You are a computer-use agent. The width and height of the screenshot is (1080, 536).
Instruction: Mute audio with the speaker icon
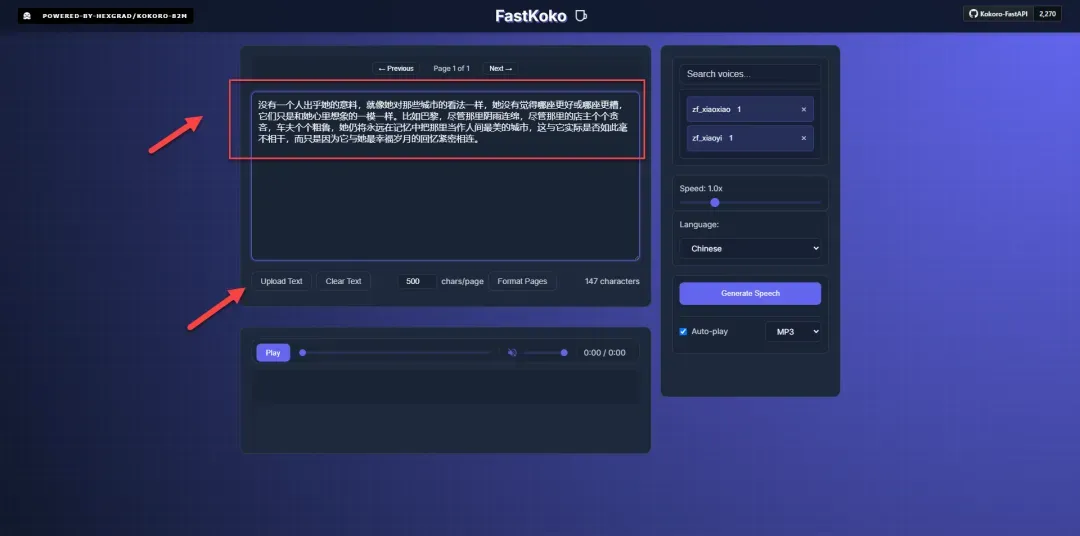(512, 353)
